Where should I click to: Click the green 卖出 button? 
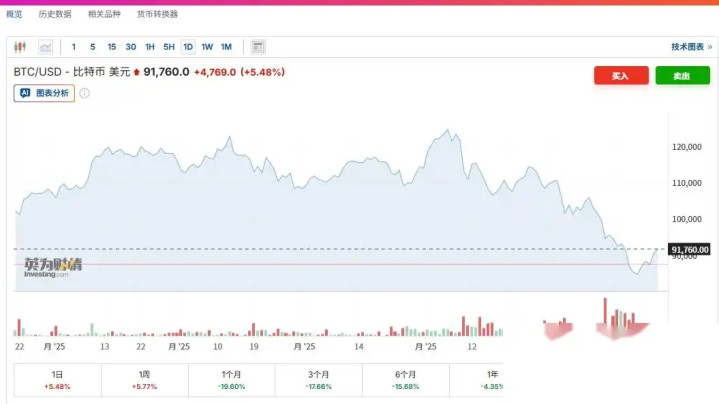(682, 76)
